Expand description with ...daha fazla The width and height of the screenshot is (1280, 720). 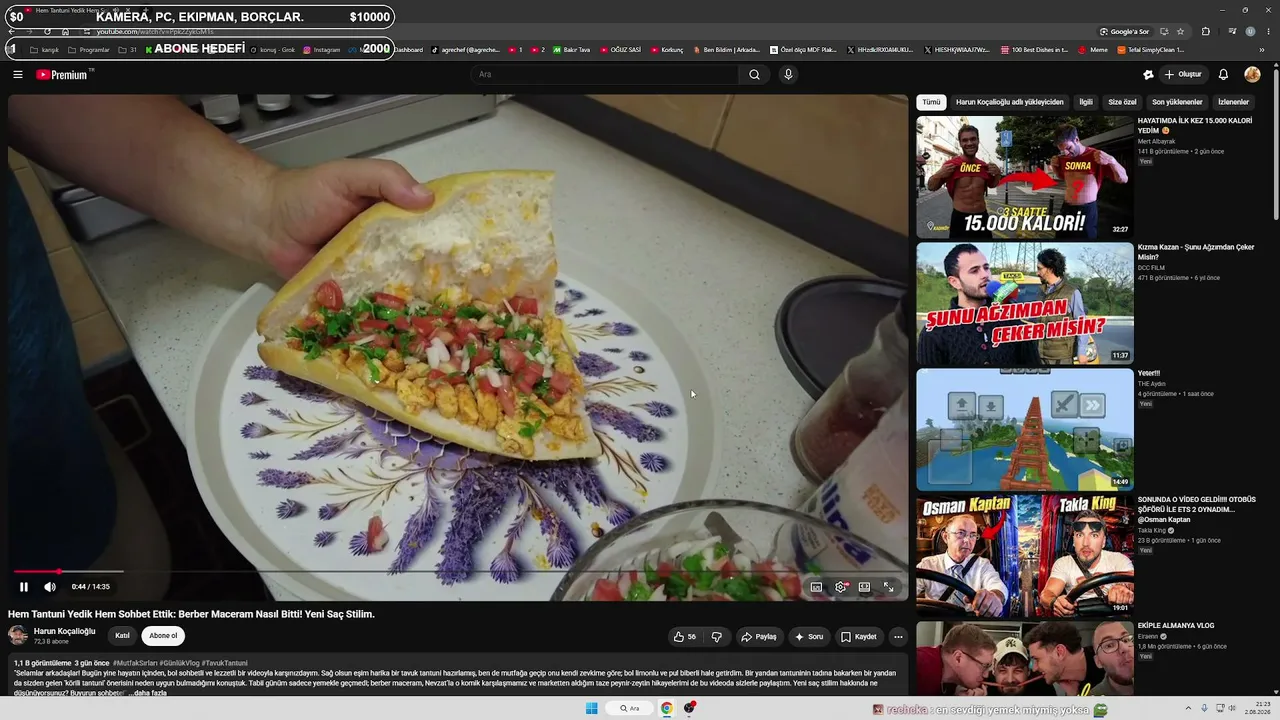pyautogui.click(x=147, y=693)
